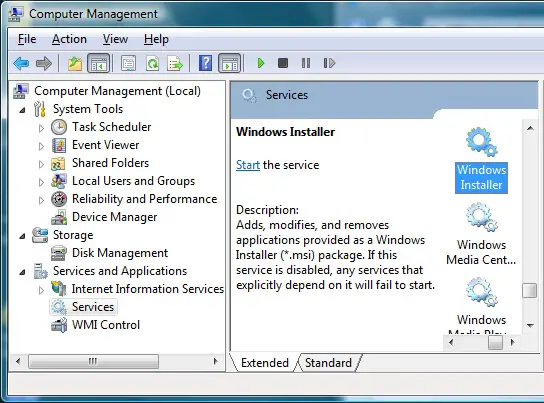The image size is (544, 403).
Task: Click the Forward arrow toolbar button
Action: point(44,63)
